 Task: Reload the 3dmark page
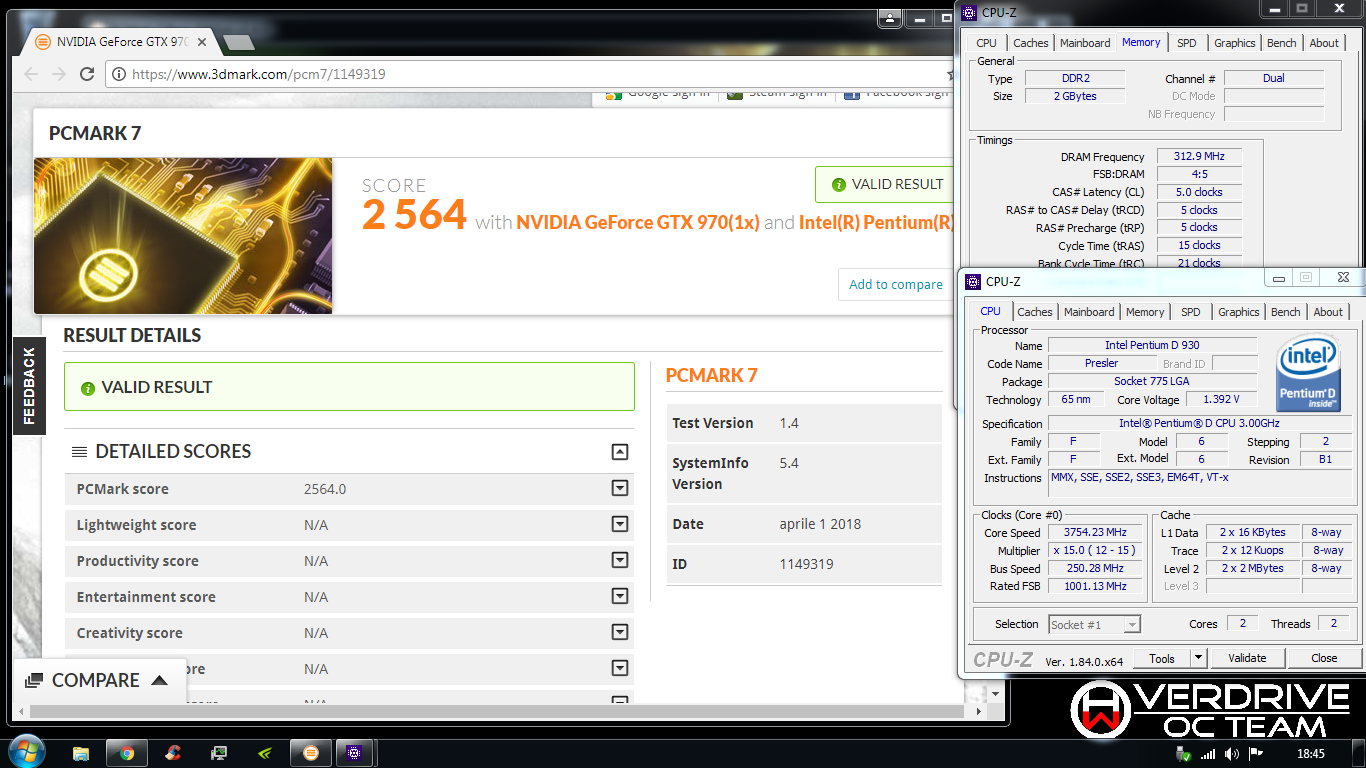pos(87,74)
